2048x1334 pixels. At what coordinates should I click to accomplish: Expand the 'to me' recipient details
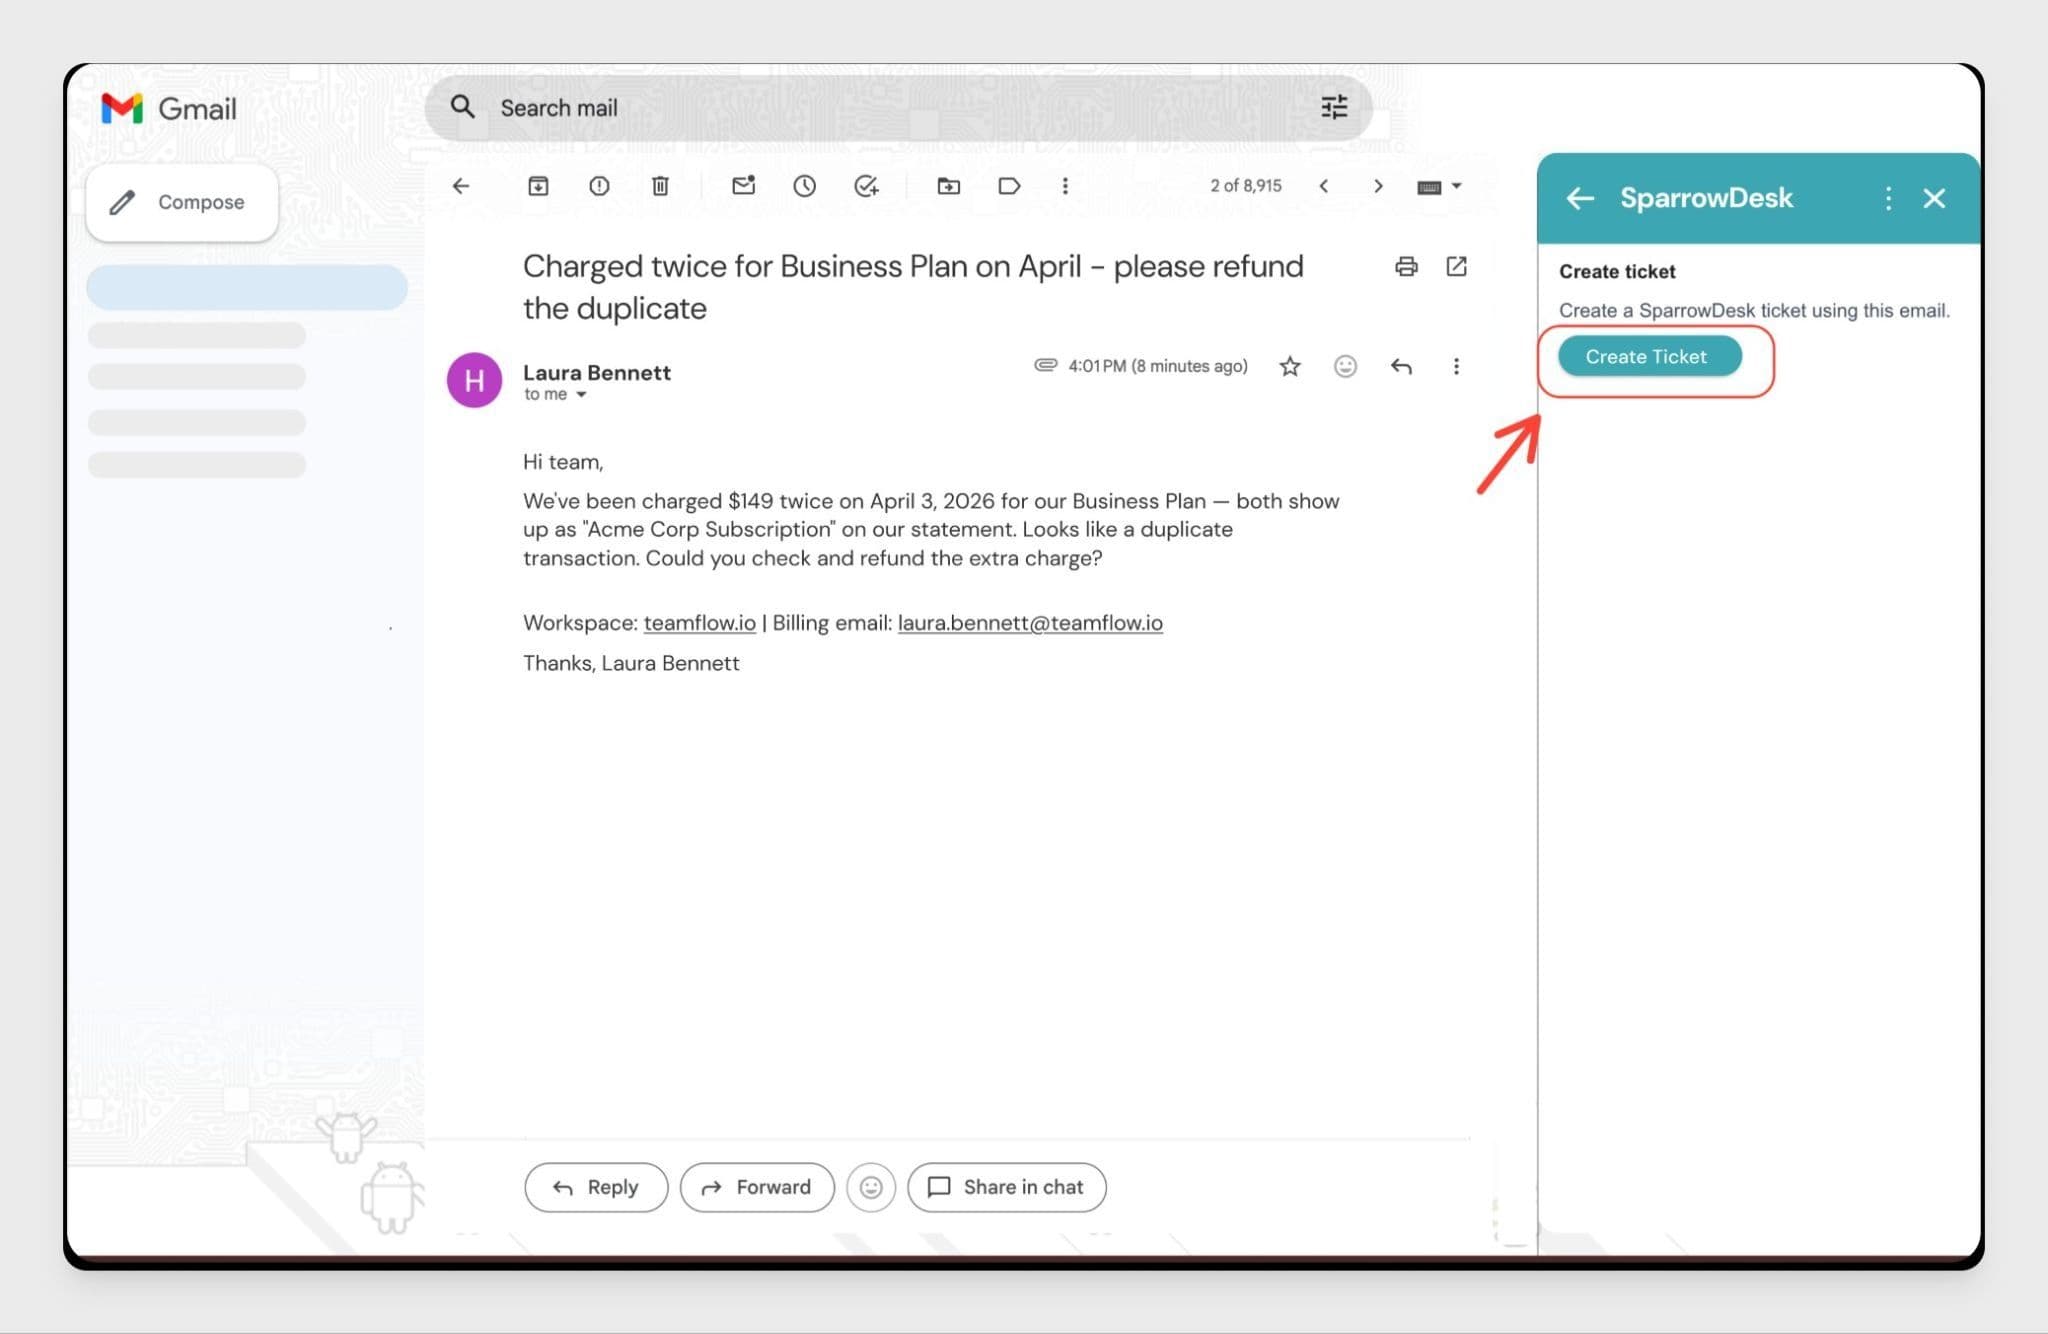[581, 395]
